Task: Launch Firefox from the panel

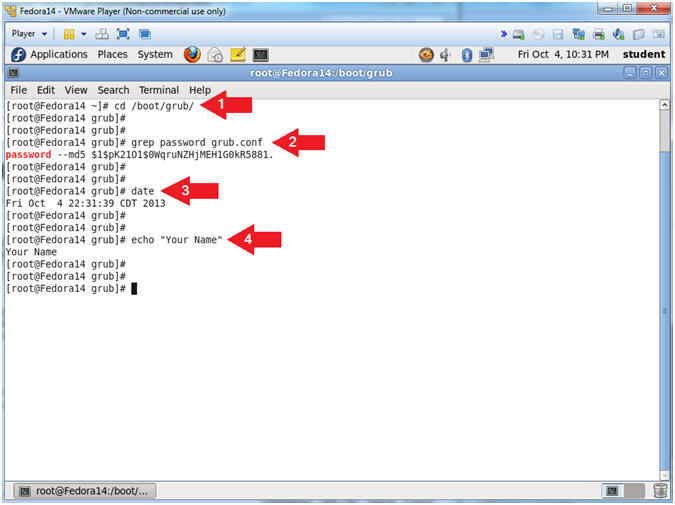Action: [192, 55]
